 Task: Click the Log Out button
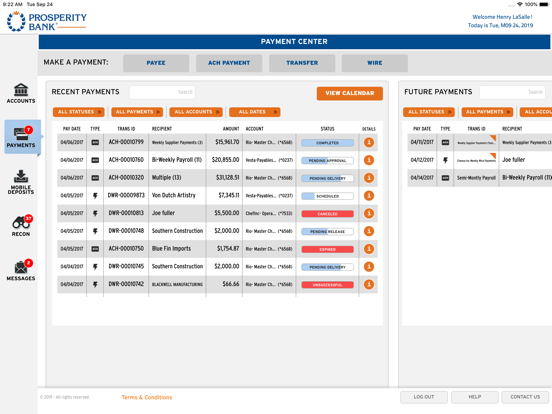click(424, 397)
